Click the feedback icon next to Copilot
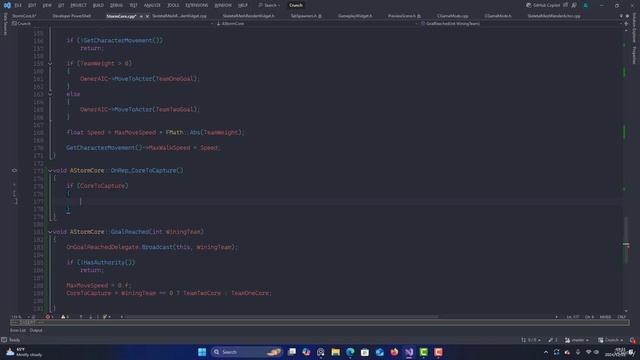 point(574,5)
